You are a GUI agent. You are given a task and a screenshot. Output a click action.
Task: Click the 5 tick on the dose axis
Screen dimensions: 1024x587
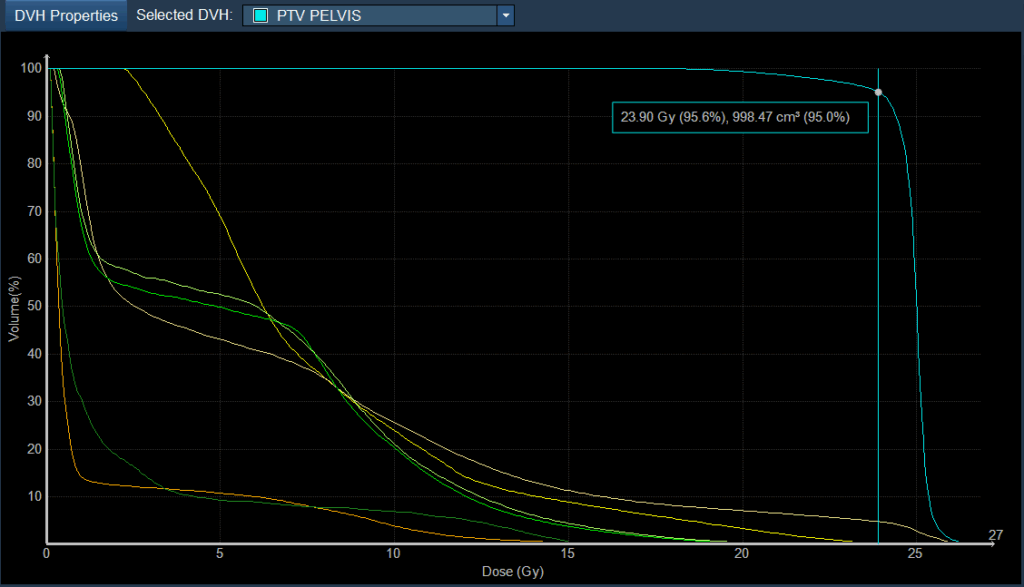click(220, 553)
